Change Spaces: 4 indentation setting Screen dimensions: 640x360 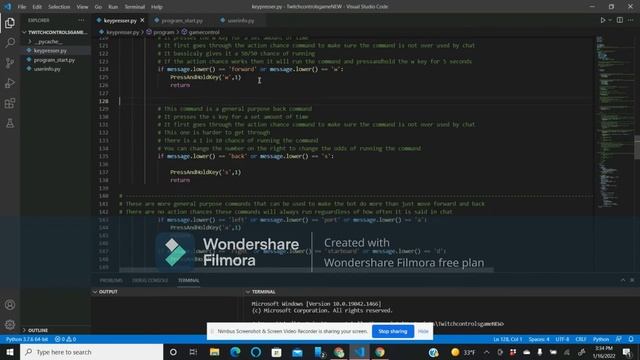(539, 340)
